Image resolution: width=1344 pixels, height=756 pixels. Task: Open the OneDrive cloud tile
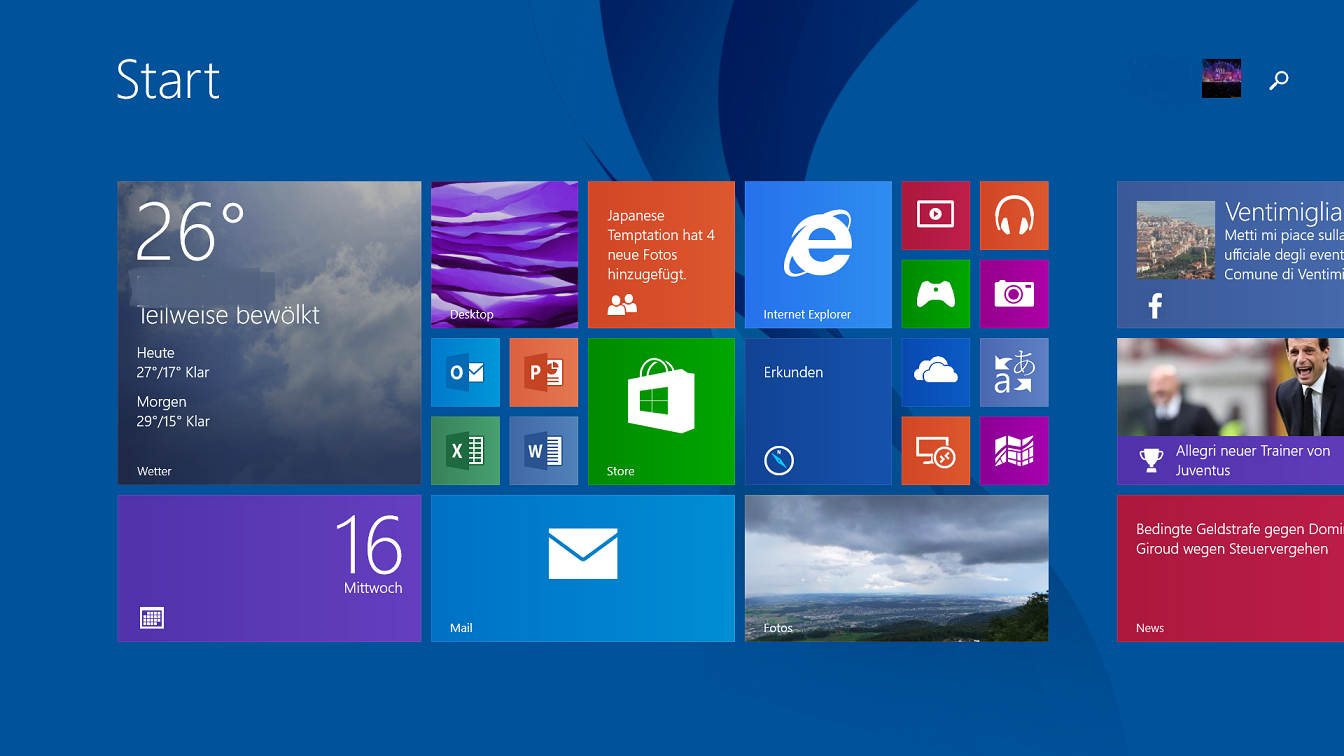[935, 372]
